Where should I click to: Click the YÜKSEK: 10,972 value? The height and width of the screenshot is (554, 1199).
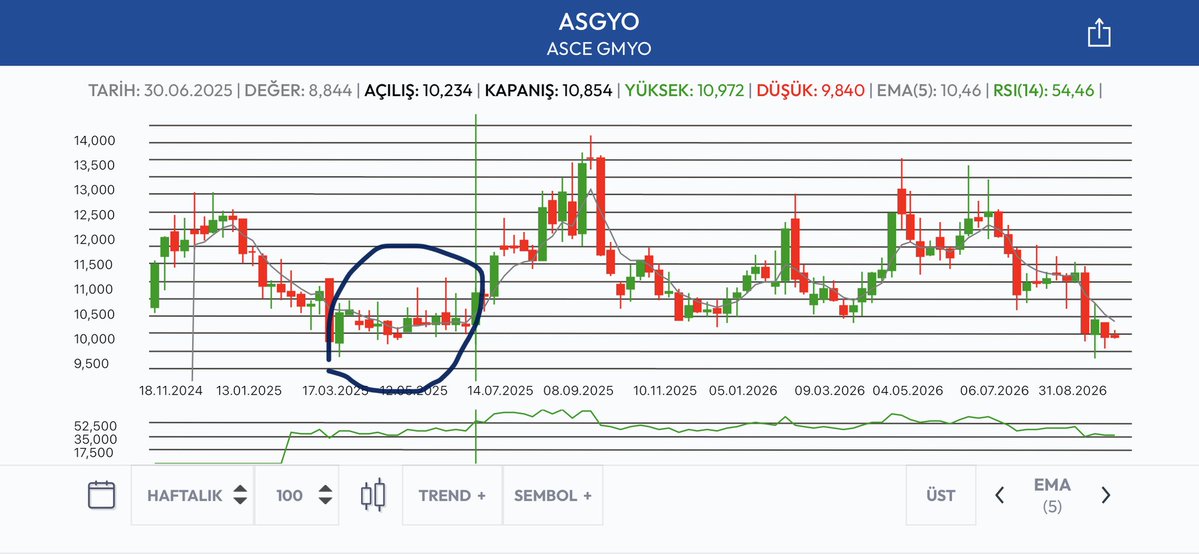click(x=684, y=90)
